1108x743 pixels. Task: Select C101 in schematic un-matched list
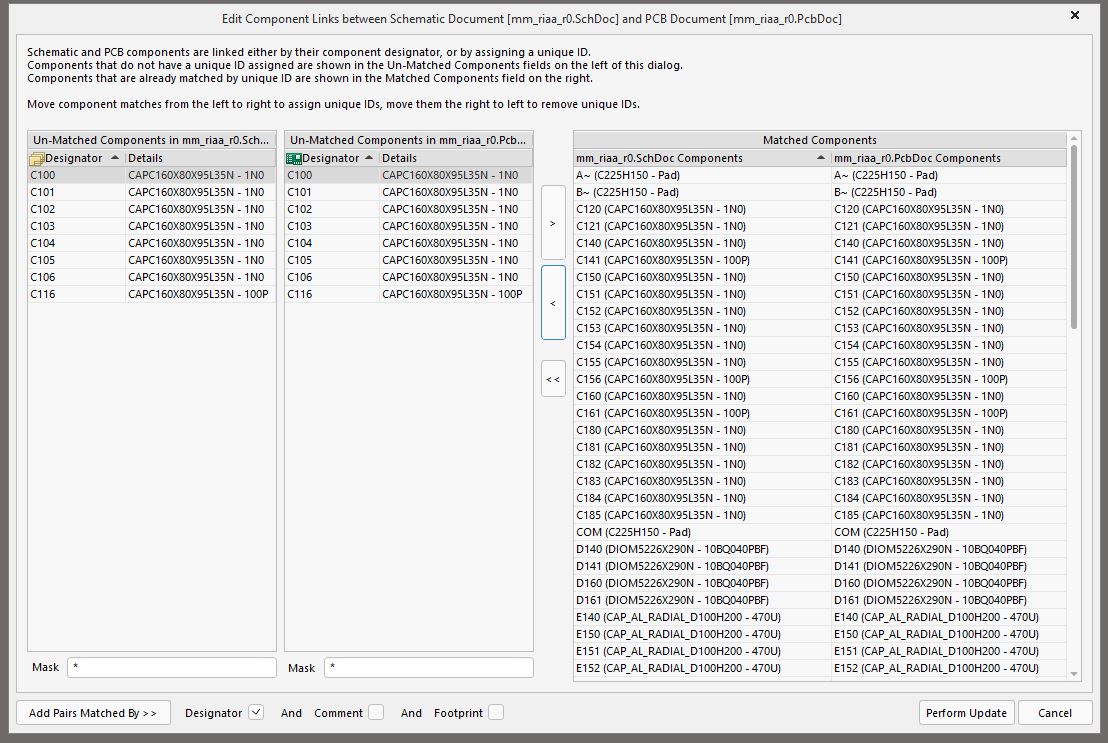[x=151, y=192]
